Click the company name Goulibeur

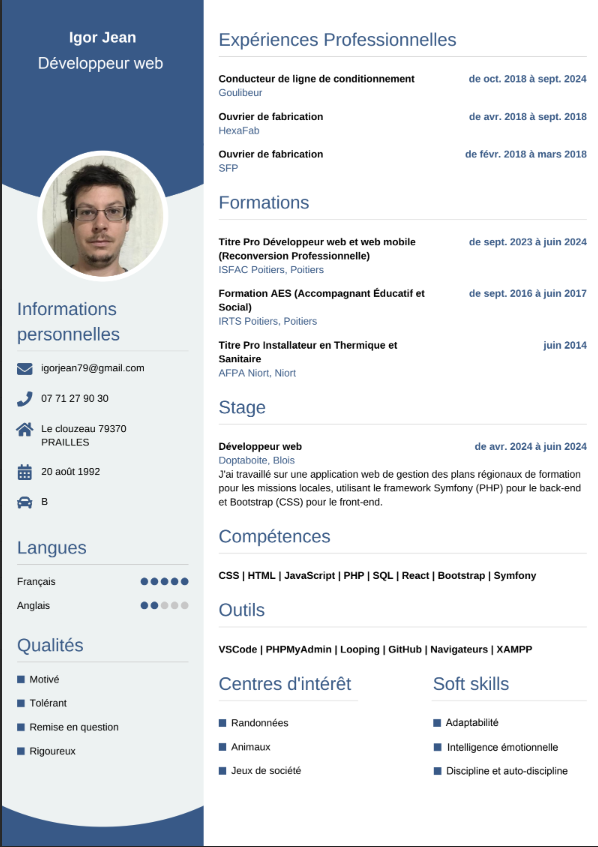pos(240,92)
